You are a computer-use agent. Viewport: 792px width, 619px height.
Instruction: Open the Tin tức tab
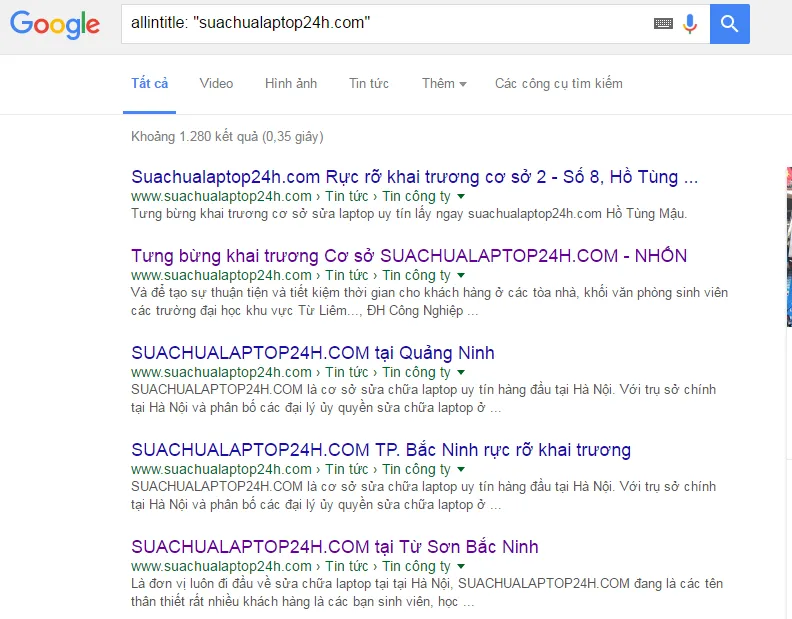pyautogui.click(x=369, y=83)
